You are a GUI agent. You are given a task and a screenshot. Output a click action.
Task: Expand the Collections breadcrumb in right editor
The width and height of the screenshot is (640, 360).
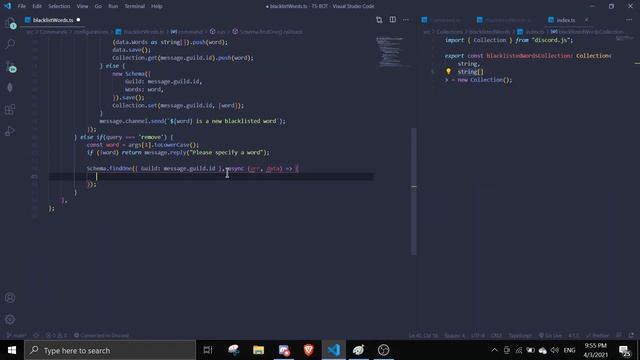[450, 32]
